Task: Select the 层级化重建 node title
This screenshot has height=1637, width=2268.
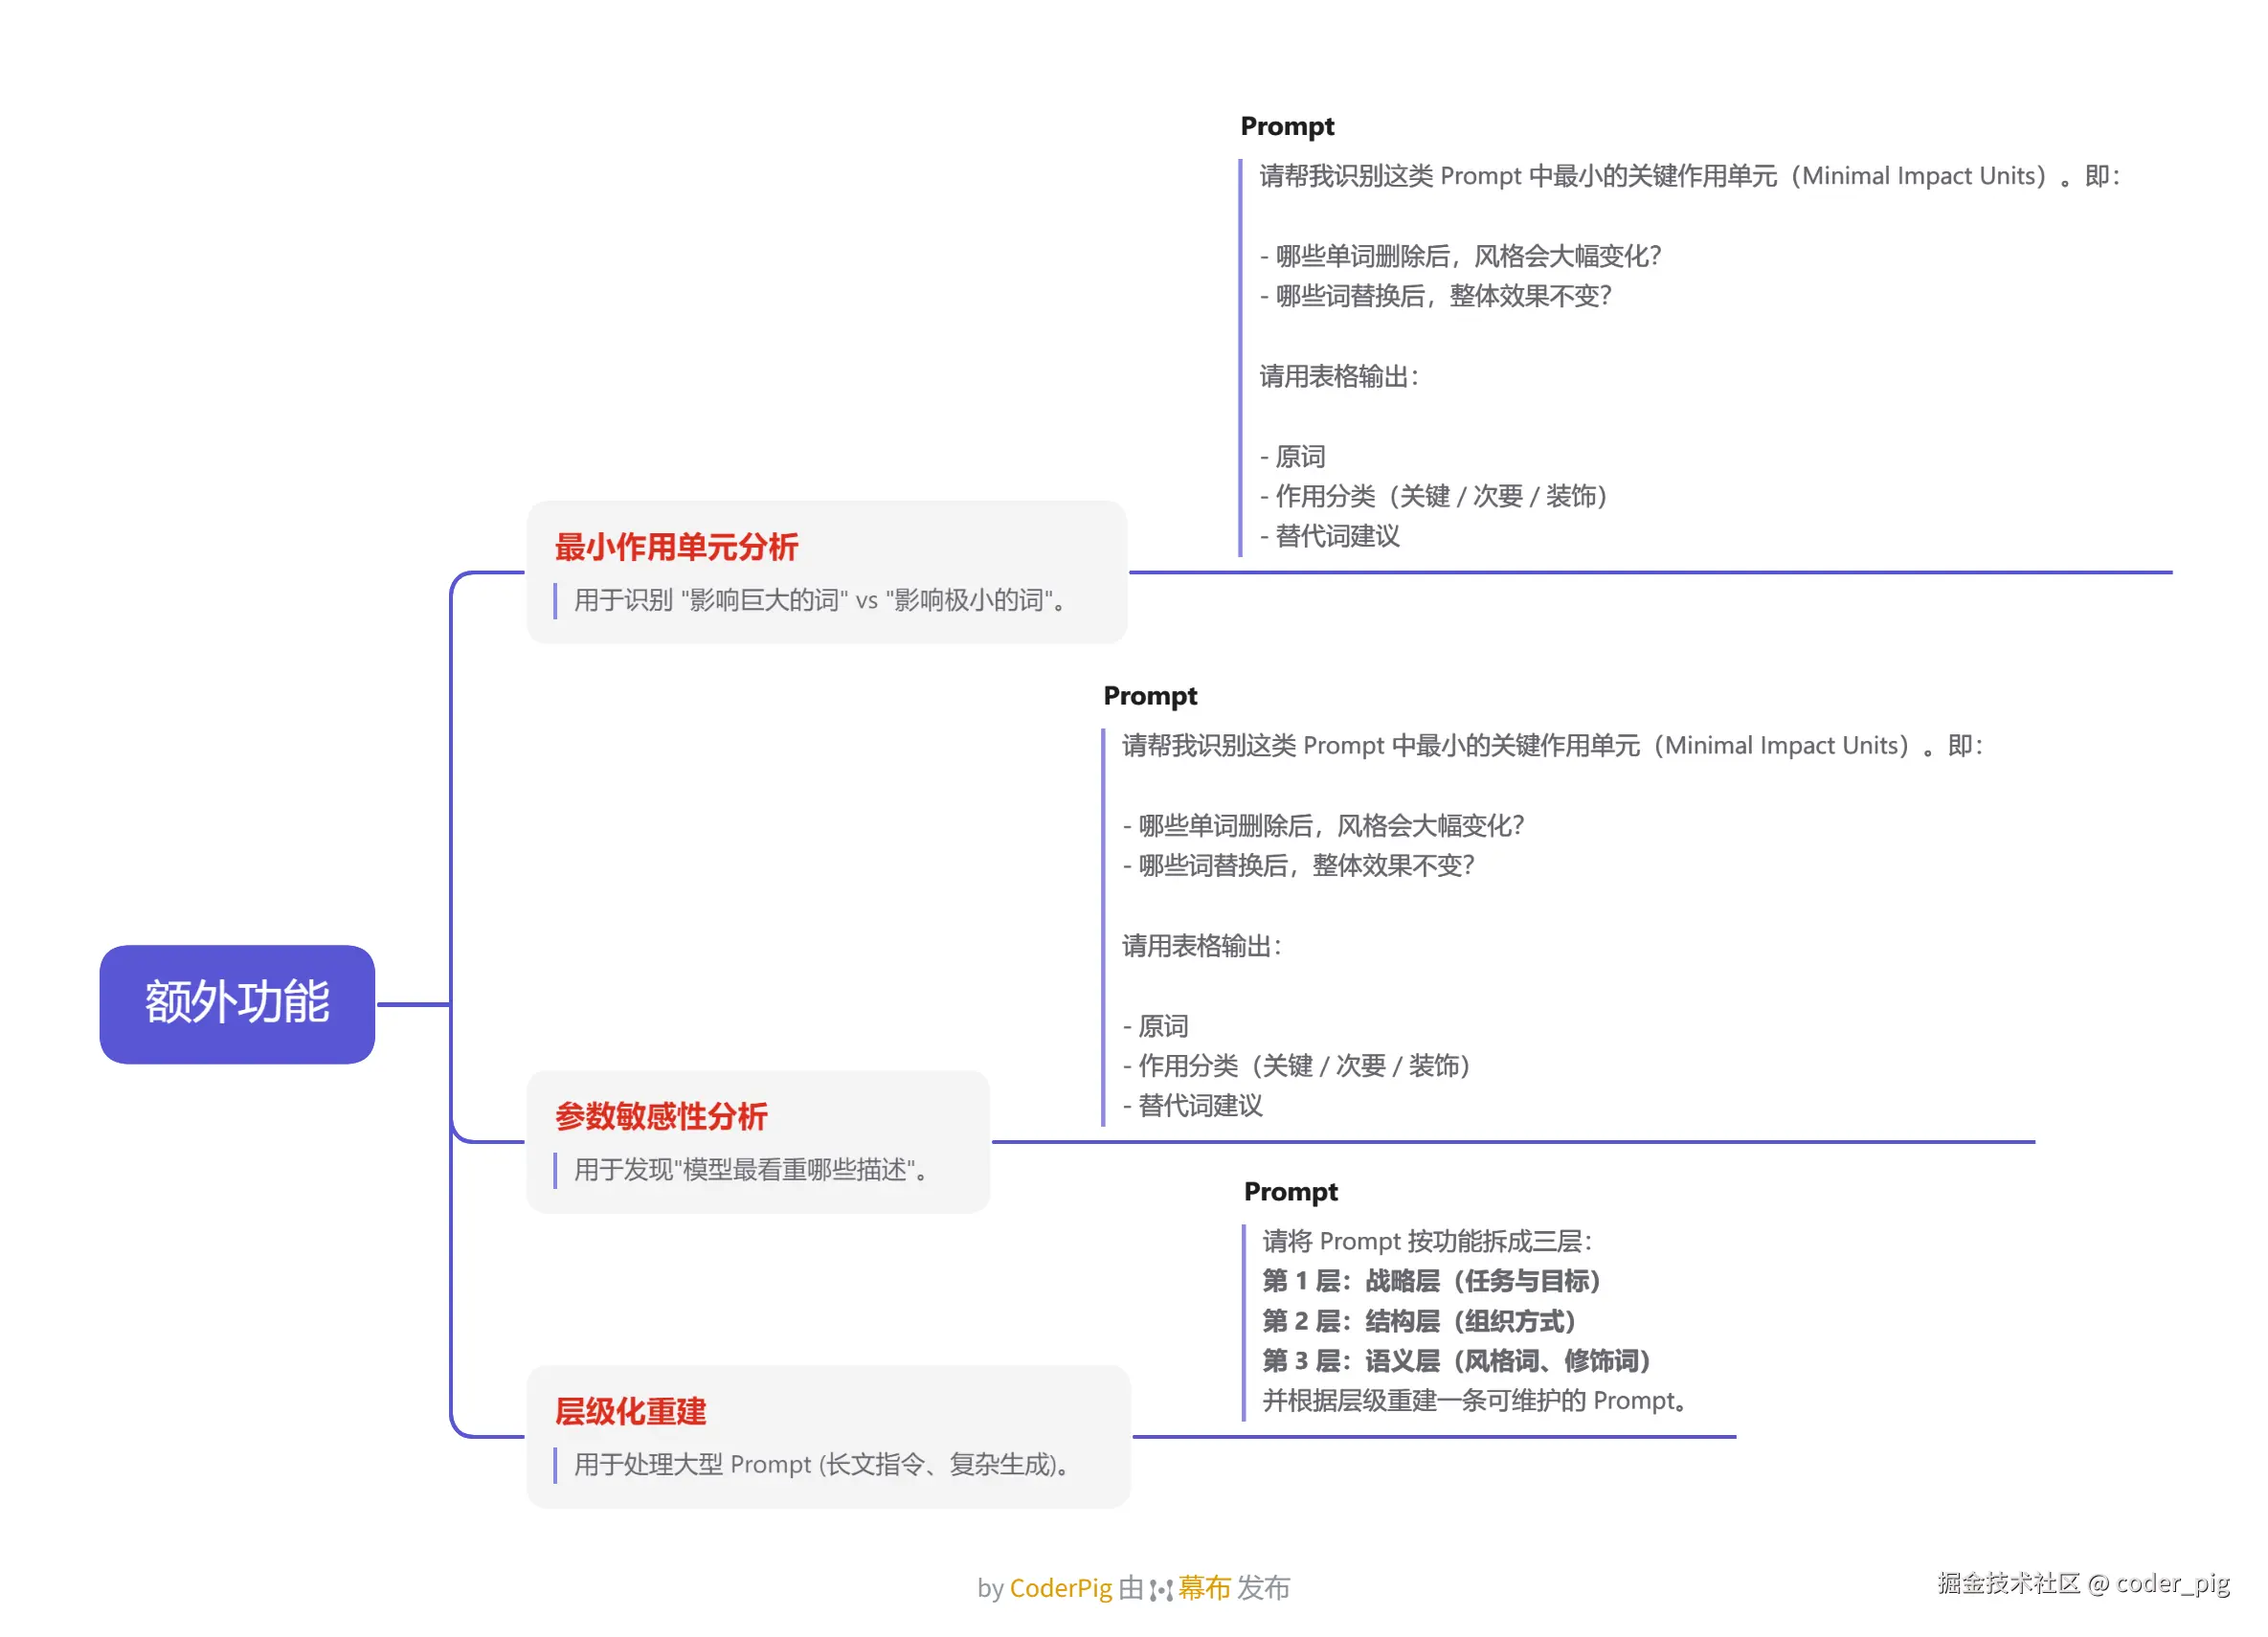Action: pos(630,1411)
